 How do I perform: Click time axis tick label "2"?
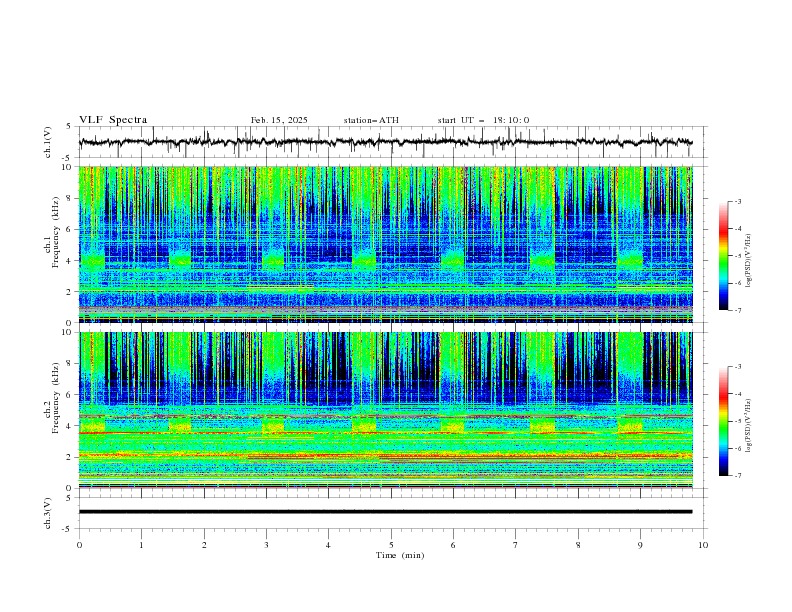[x=204, y=545]
